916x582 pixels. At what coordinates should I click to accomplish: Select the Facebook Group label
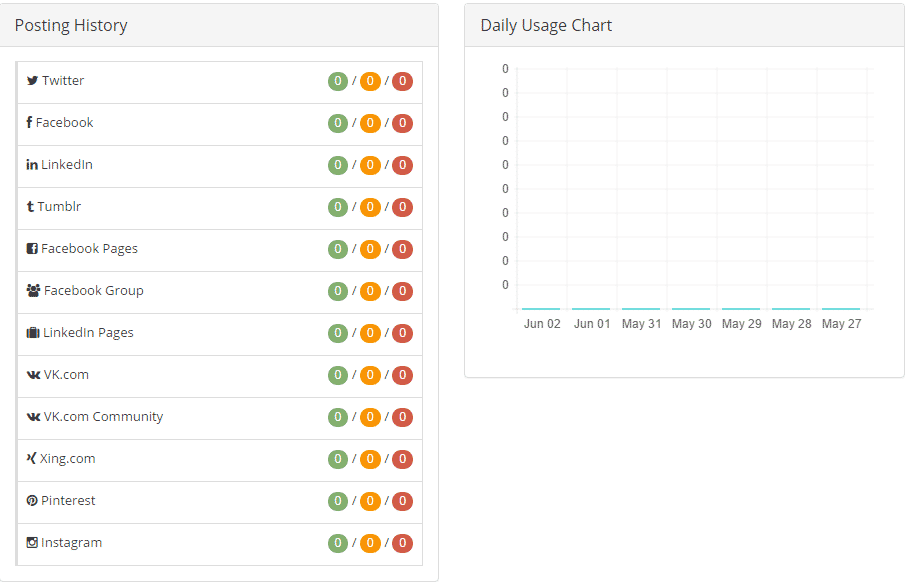pos(93,291)
